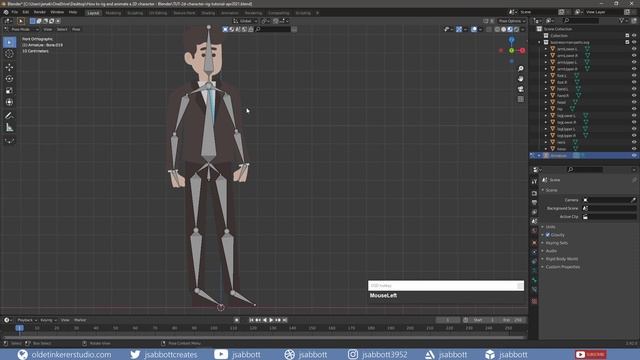Open the Global transform orientation dropdown
This screenshot has width=640, height=360.
[245, 21]
